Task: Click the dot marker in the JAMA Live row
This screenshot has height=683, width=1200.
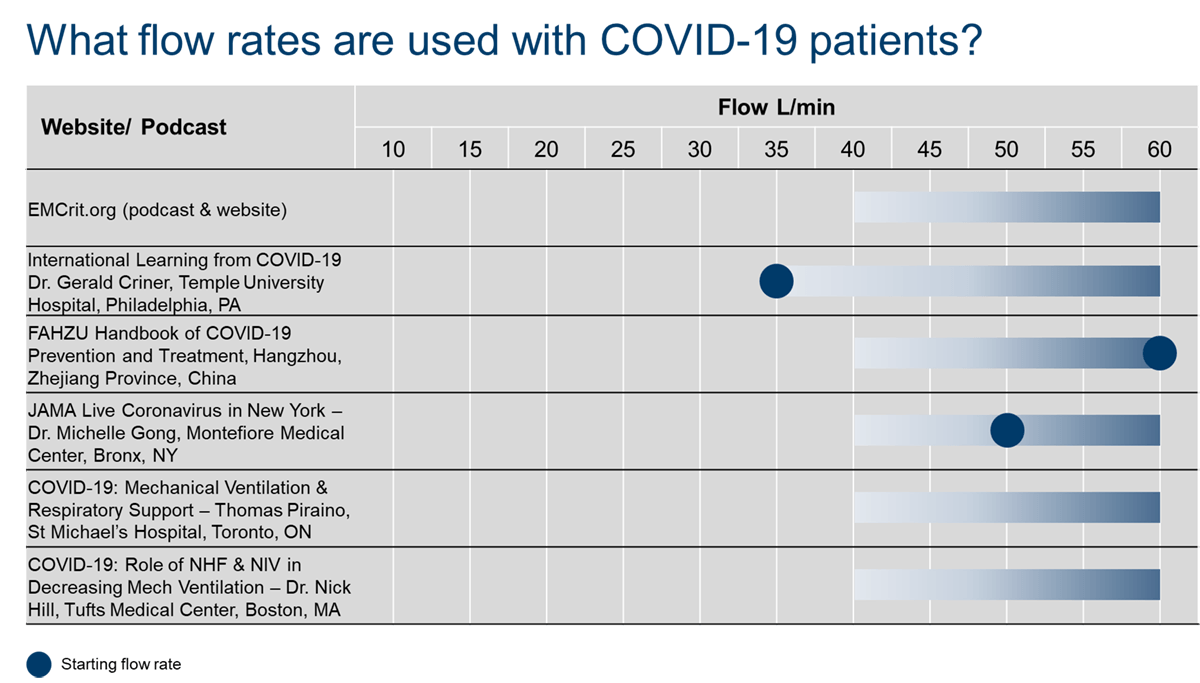Action: tap(1007, 430)
